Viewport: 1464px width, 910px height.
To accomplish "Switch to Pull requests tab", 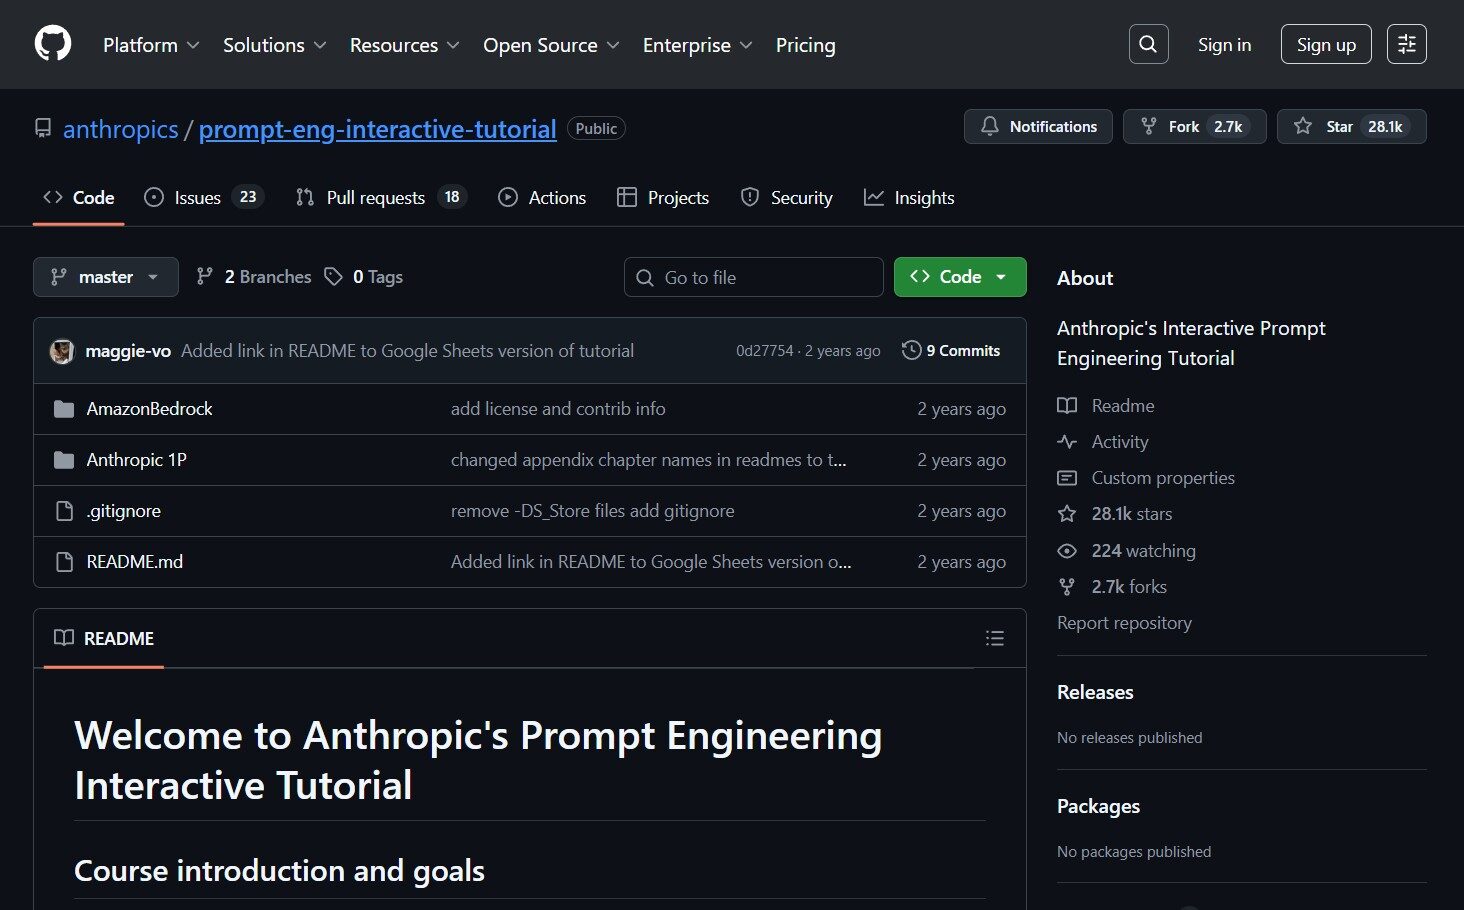I will pyautogui.click(x=375, y=198).
